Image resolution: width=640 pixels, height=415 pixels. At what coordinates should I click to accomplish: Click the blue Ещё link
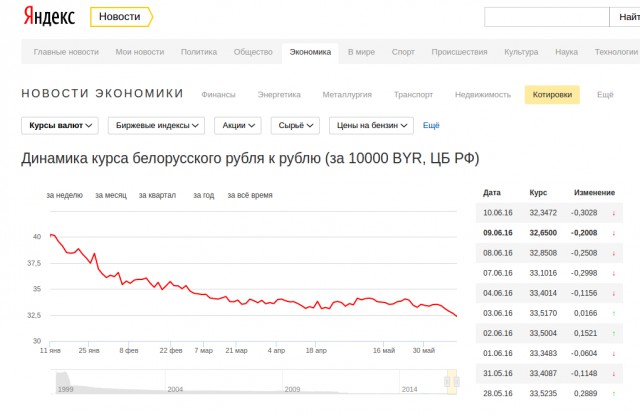tap(431, 125)
